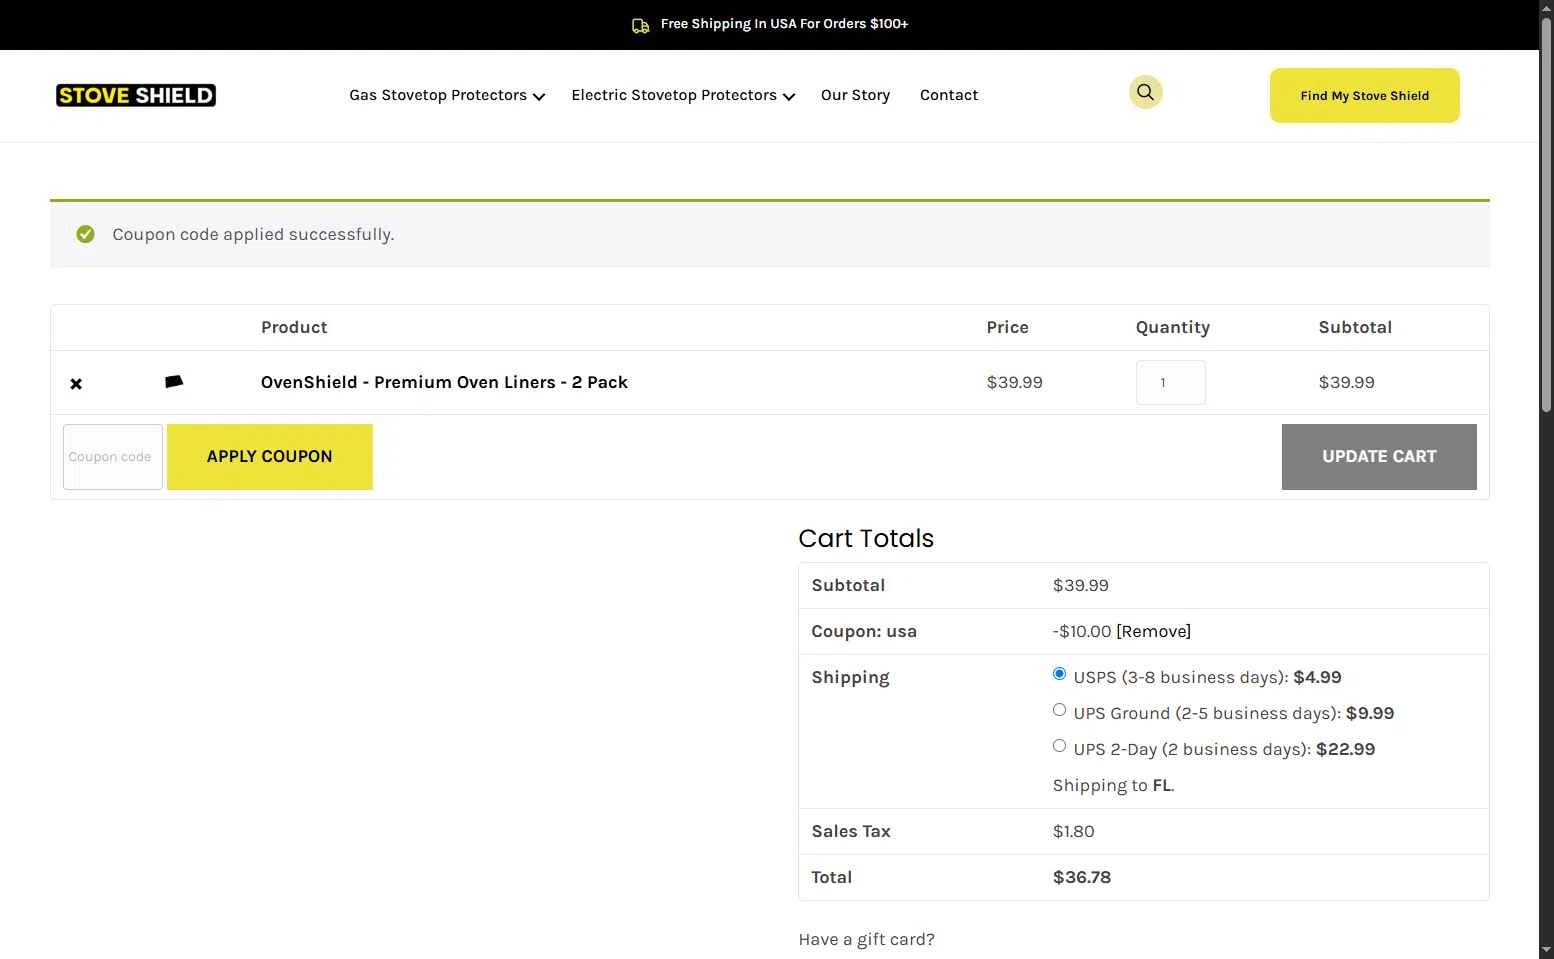Open the search magnifier icon
1554x959 pixels.
[x=1145, y=92]
